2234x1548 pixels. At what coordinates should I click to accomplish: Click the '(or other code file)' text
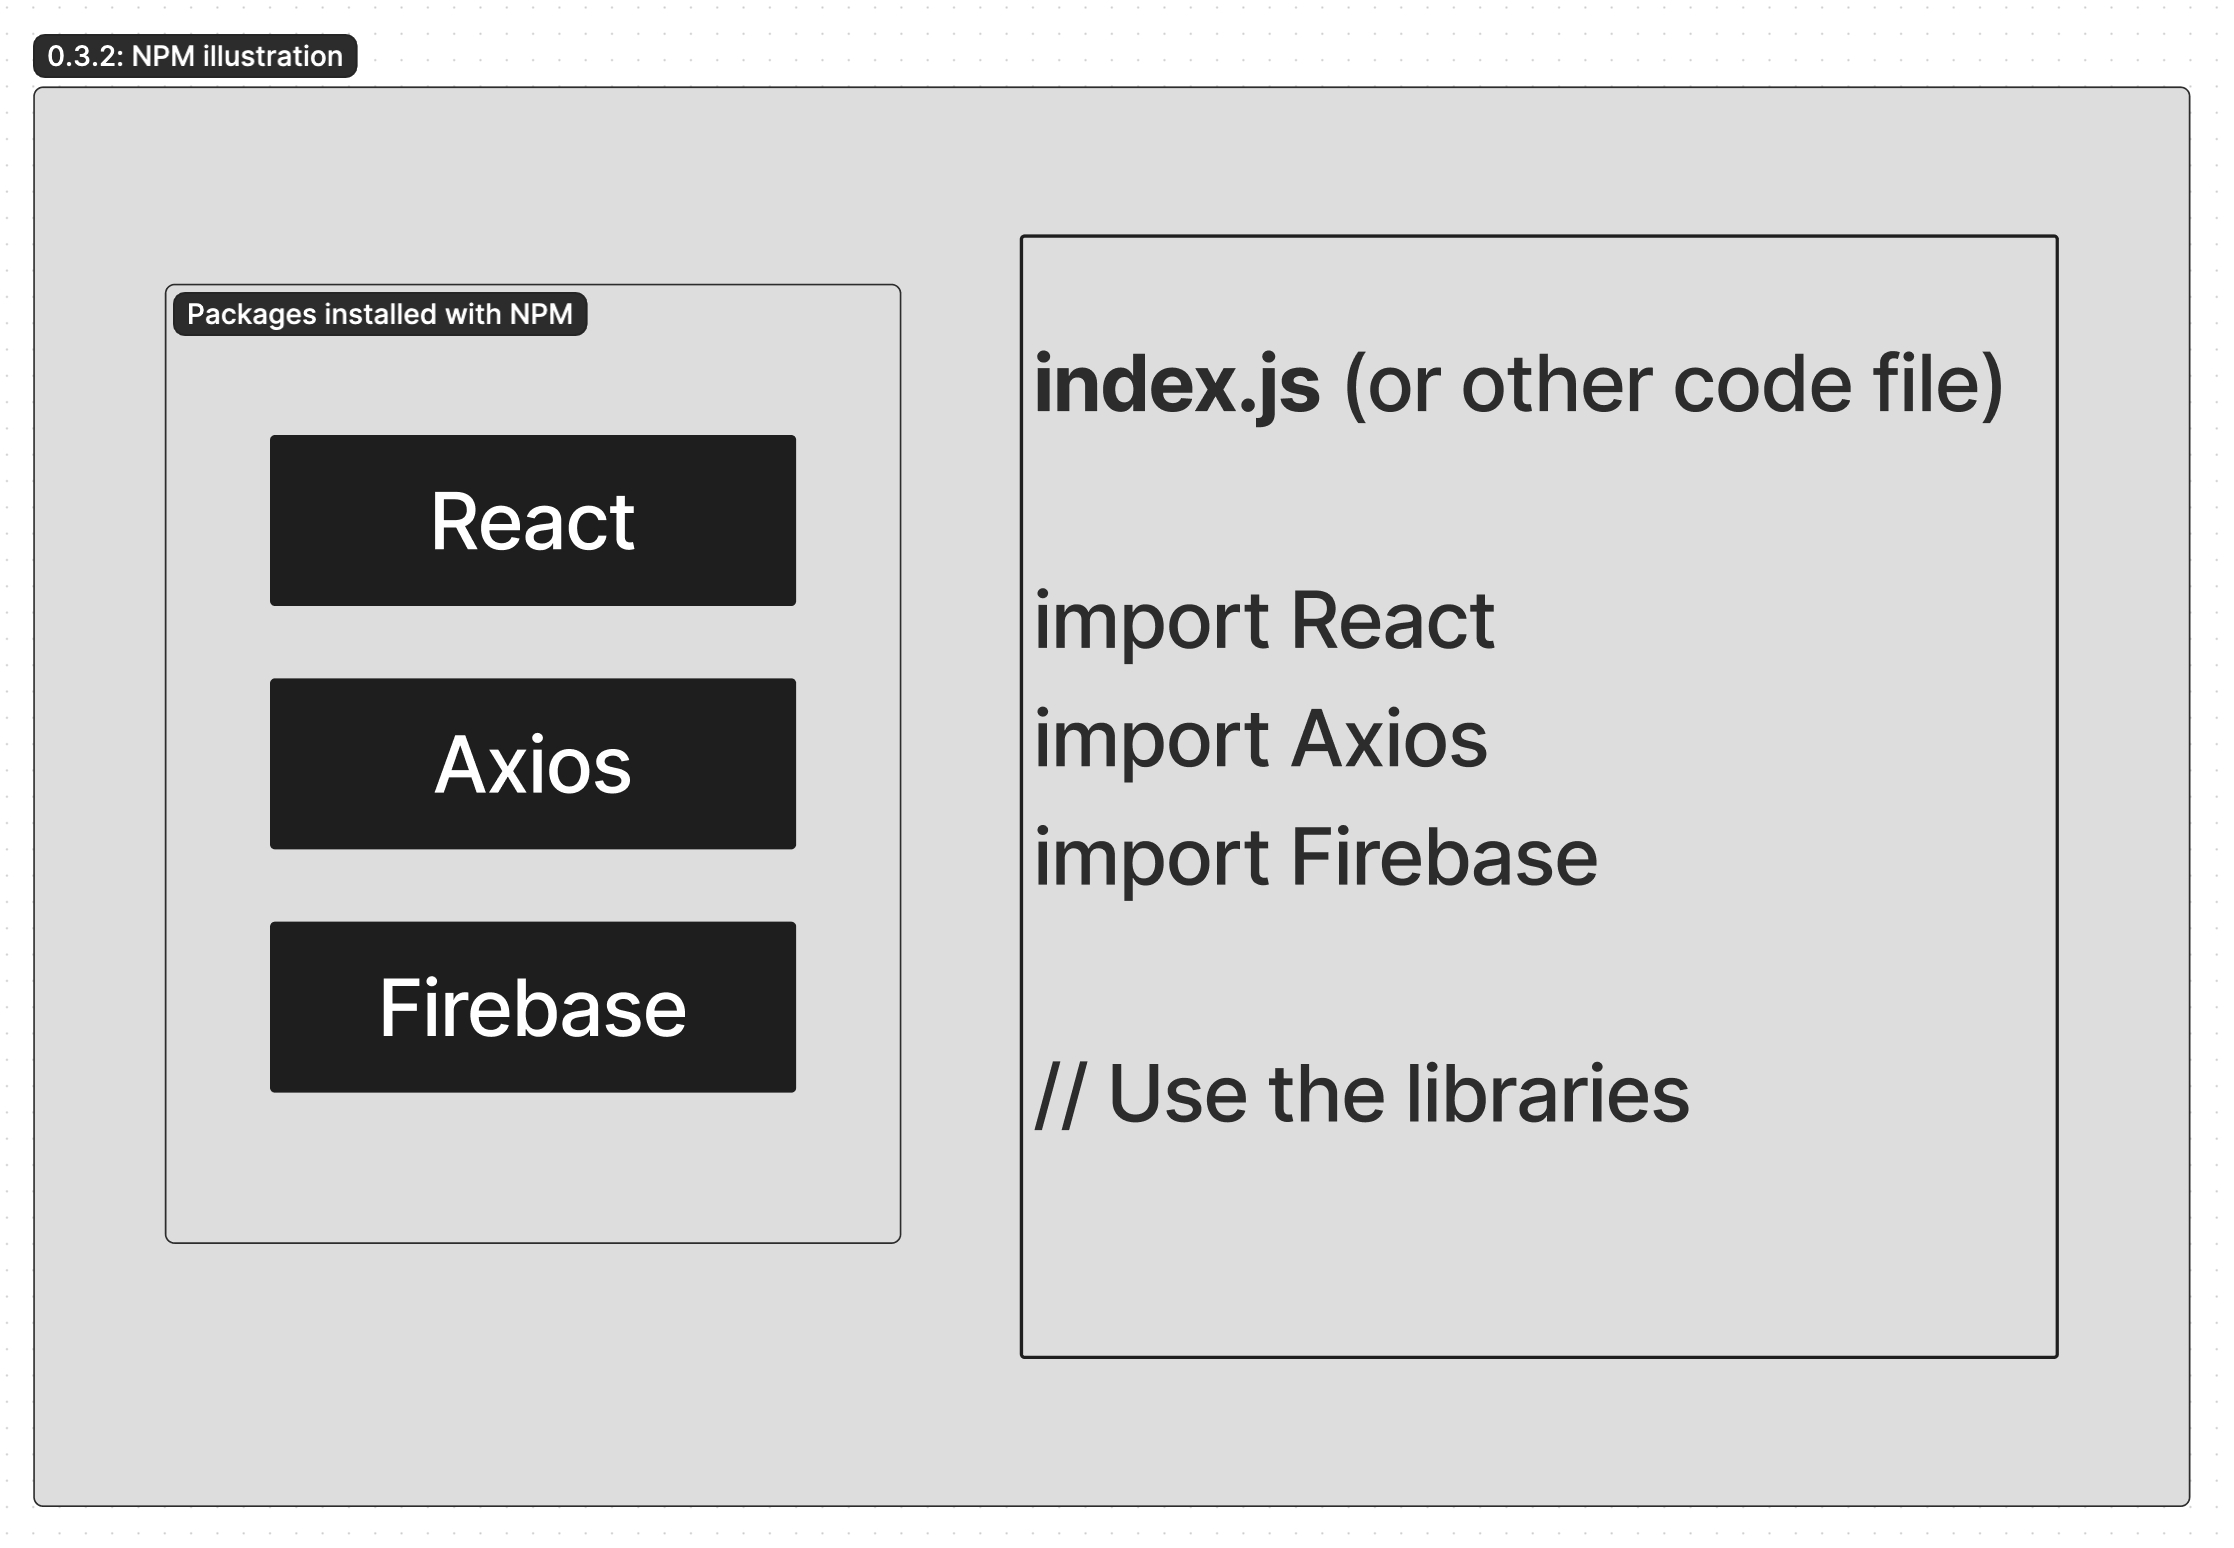(x=1672, y=385)
